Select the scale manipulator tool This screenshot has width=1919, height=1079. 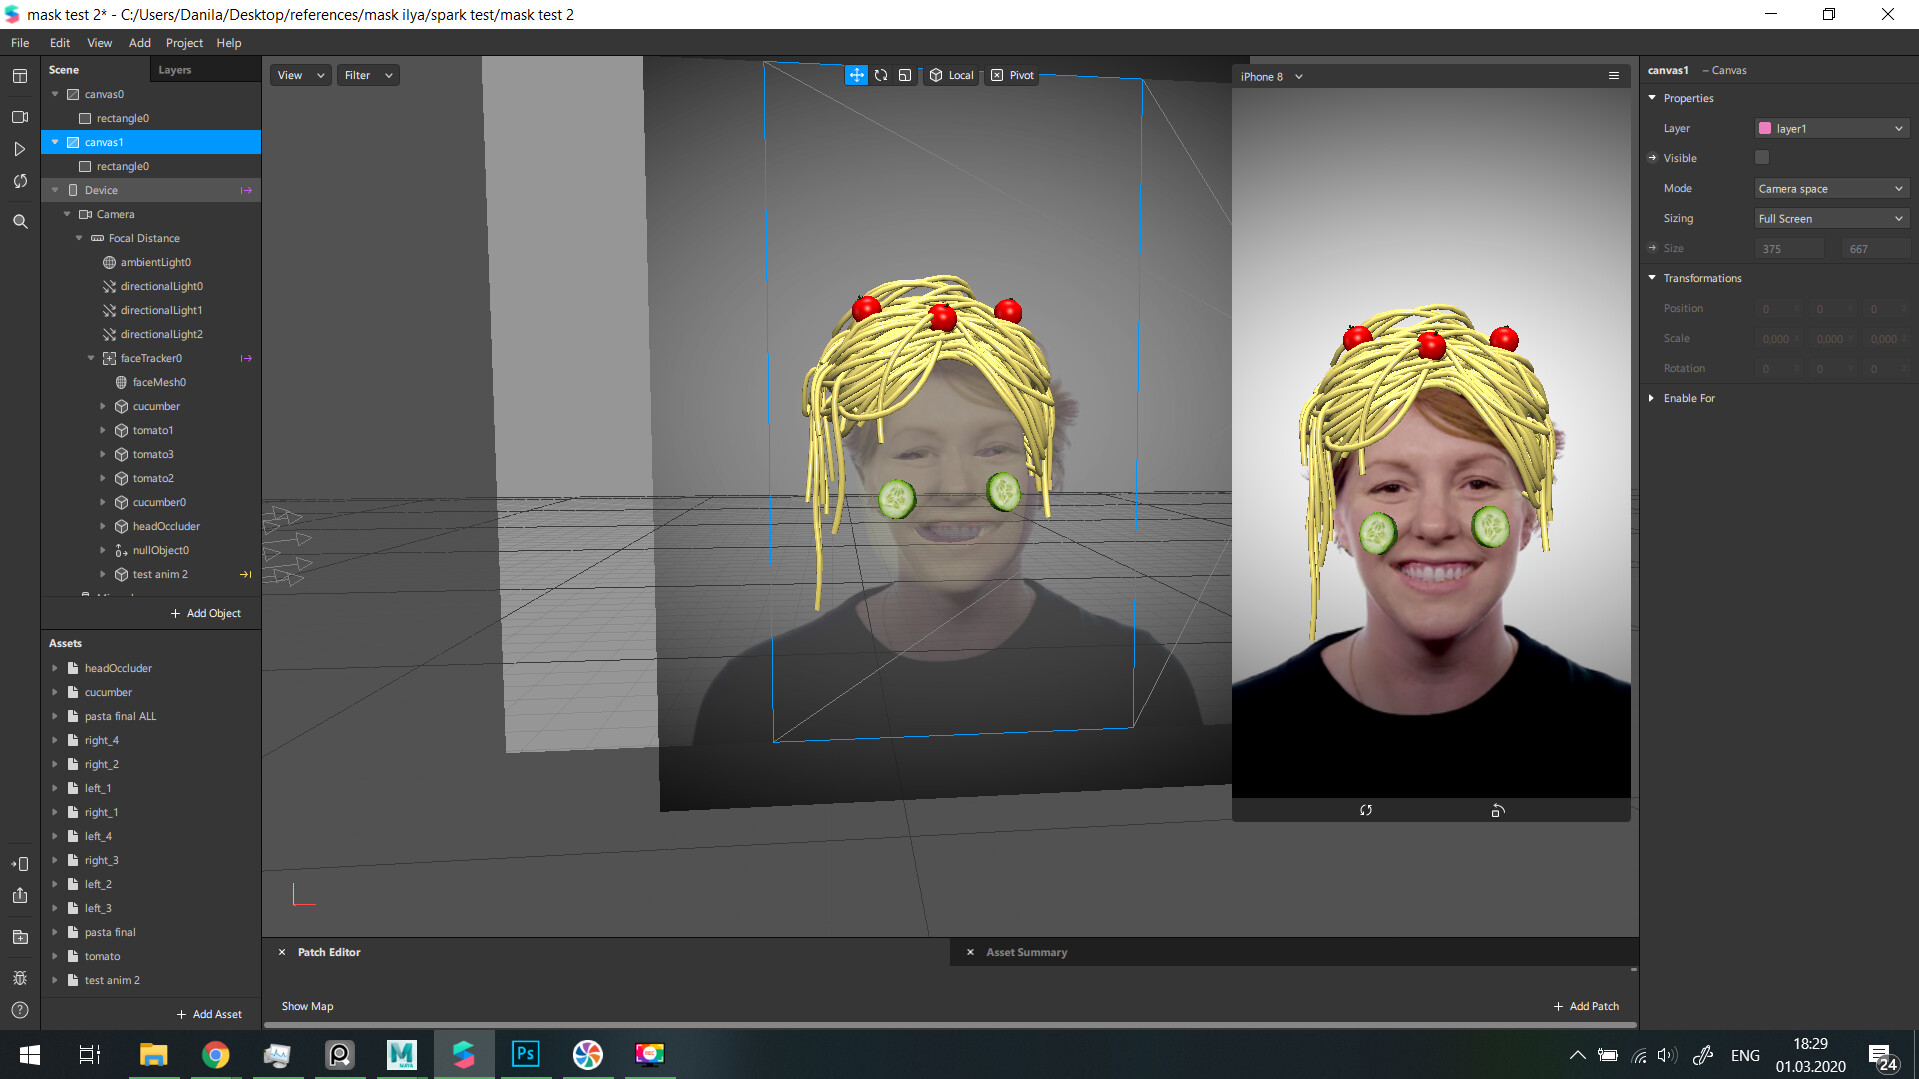pyautogui.click(x=905, y=75)
